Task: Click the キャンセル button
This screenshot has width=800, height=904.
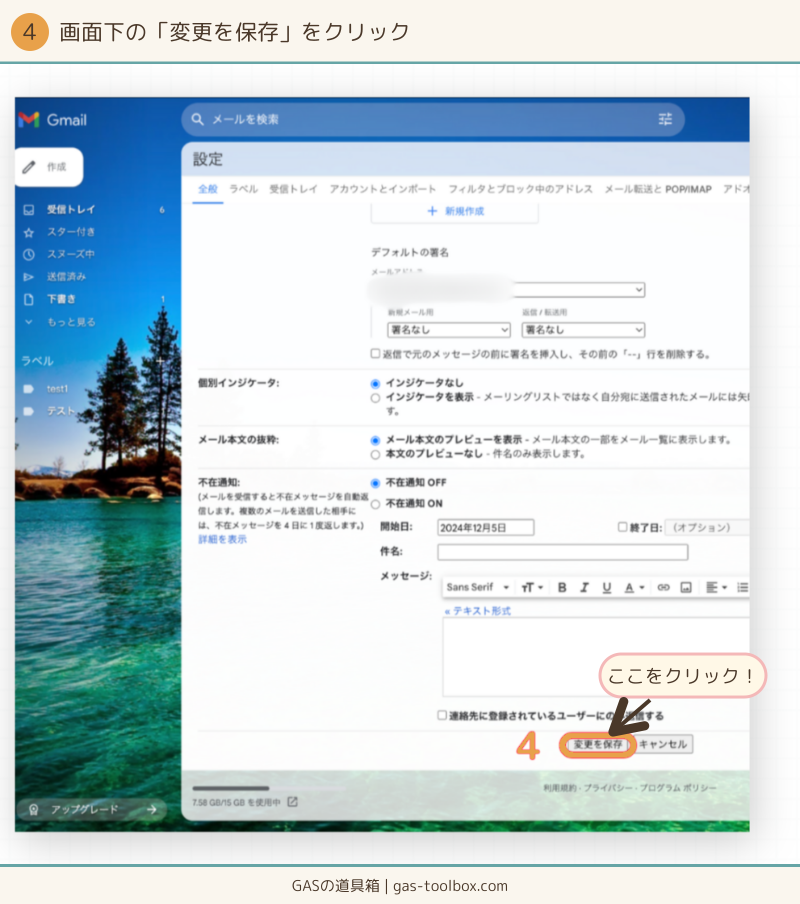Action: (x=663, y=744)
